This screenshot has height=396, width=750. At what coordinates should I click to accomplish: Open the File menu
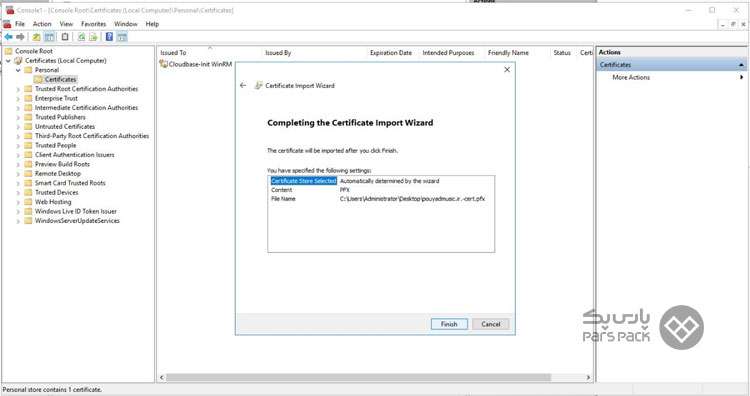tap(20, 24)
